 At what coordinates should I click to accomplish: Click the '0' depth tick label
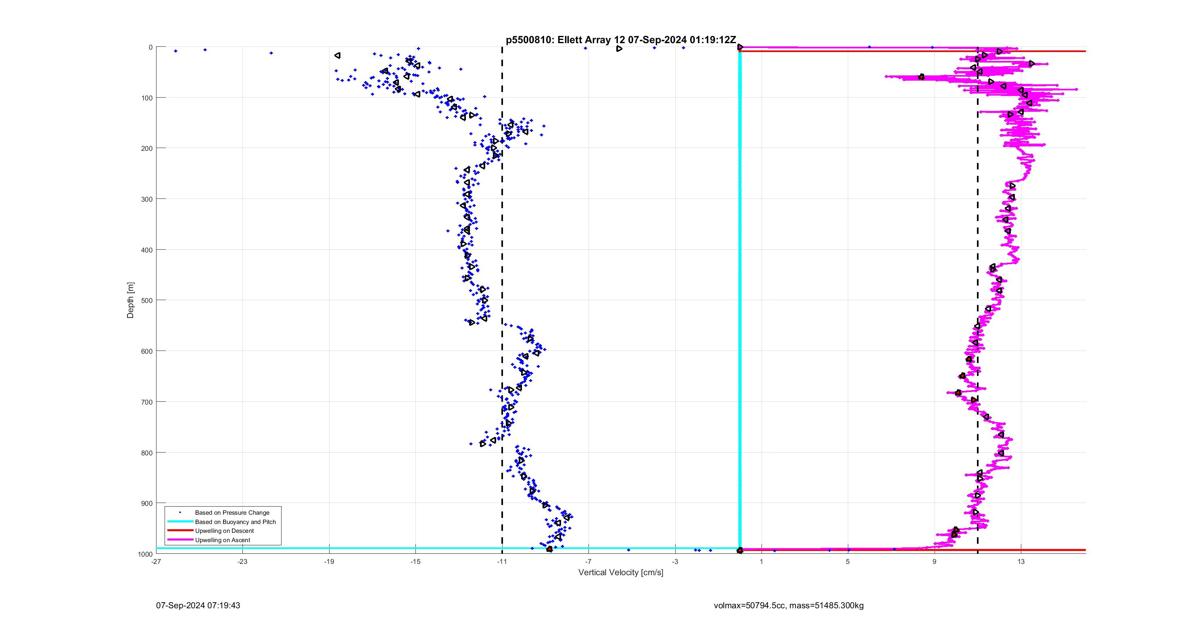pos(150,47)
